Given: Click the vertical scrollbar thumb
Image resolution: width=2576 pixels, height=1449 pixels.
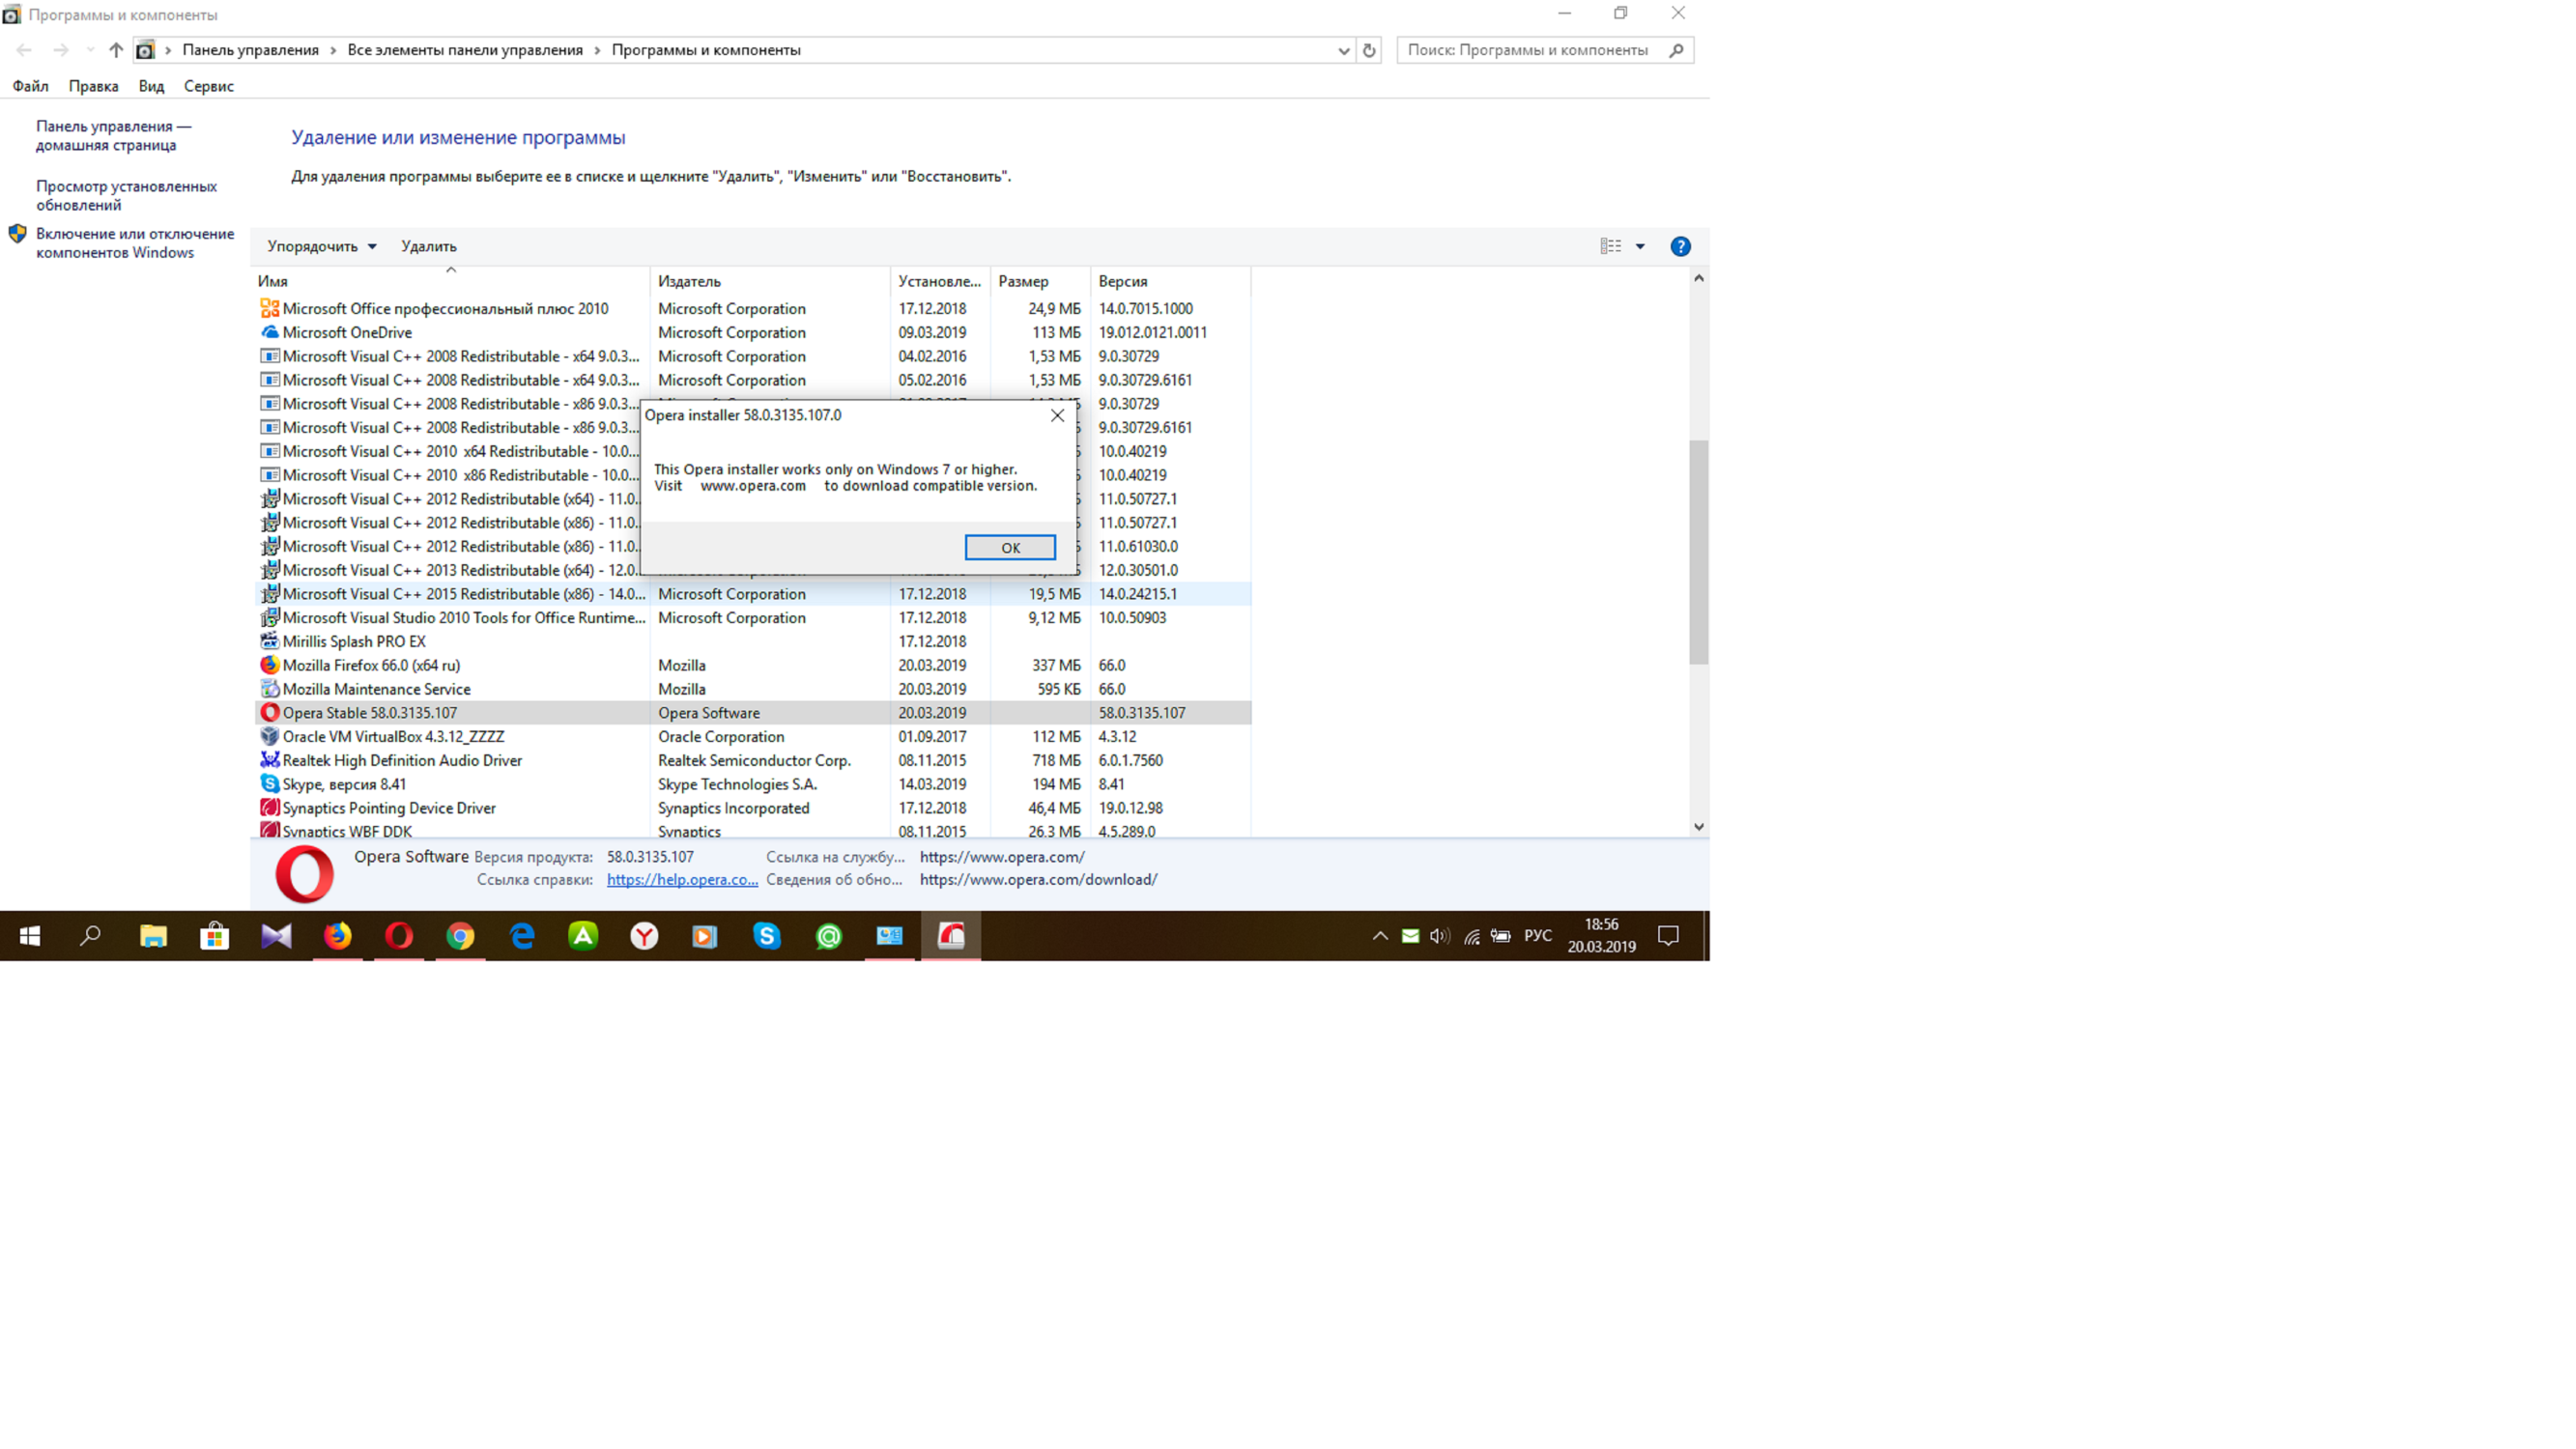Looking at the screenshot, I should tap(1698, 552).
